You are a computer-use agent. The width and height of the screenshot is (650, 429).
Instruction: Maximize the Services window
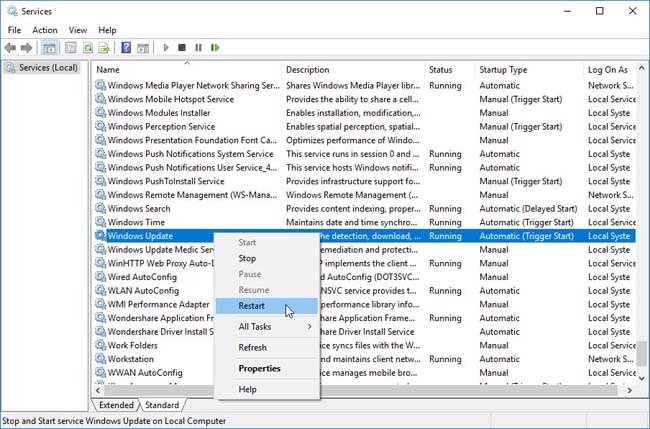click(599, 11)
